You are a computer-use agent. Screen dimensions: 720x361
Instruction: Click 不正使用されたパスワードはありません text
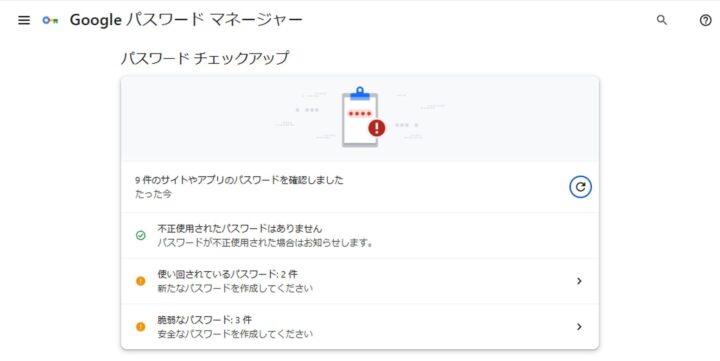[240, 228]
